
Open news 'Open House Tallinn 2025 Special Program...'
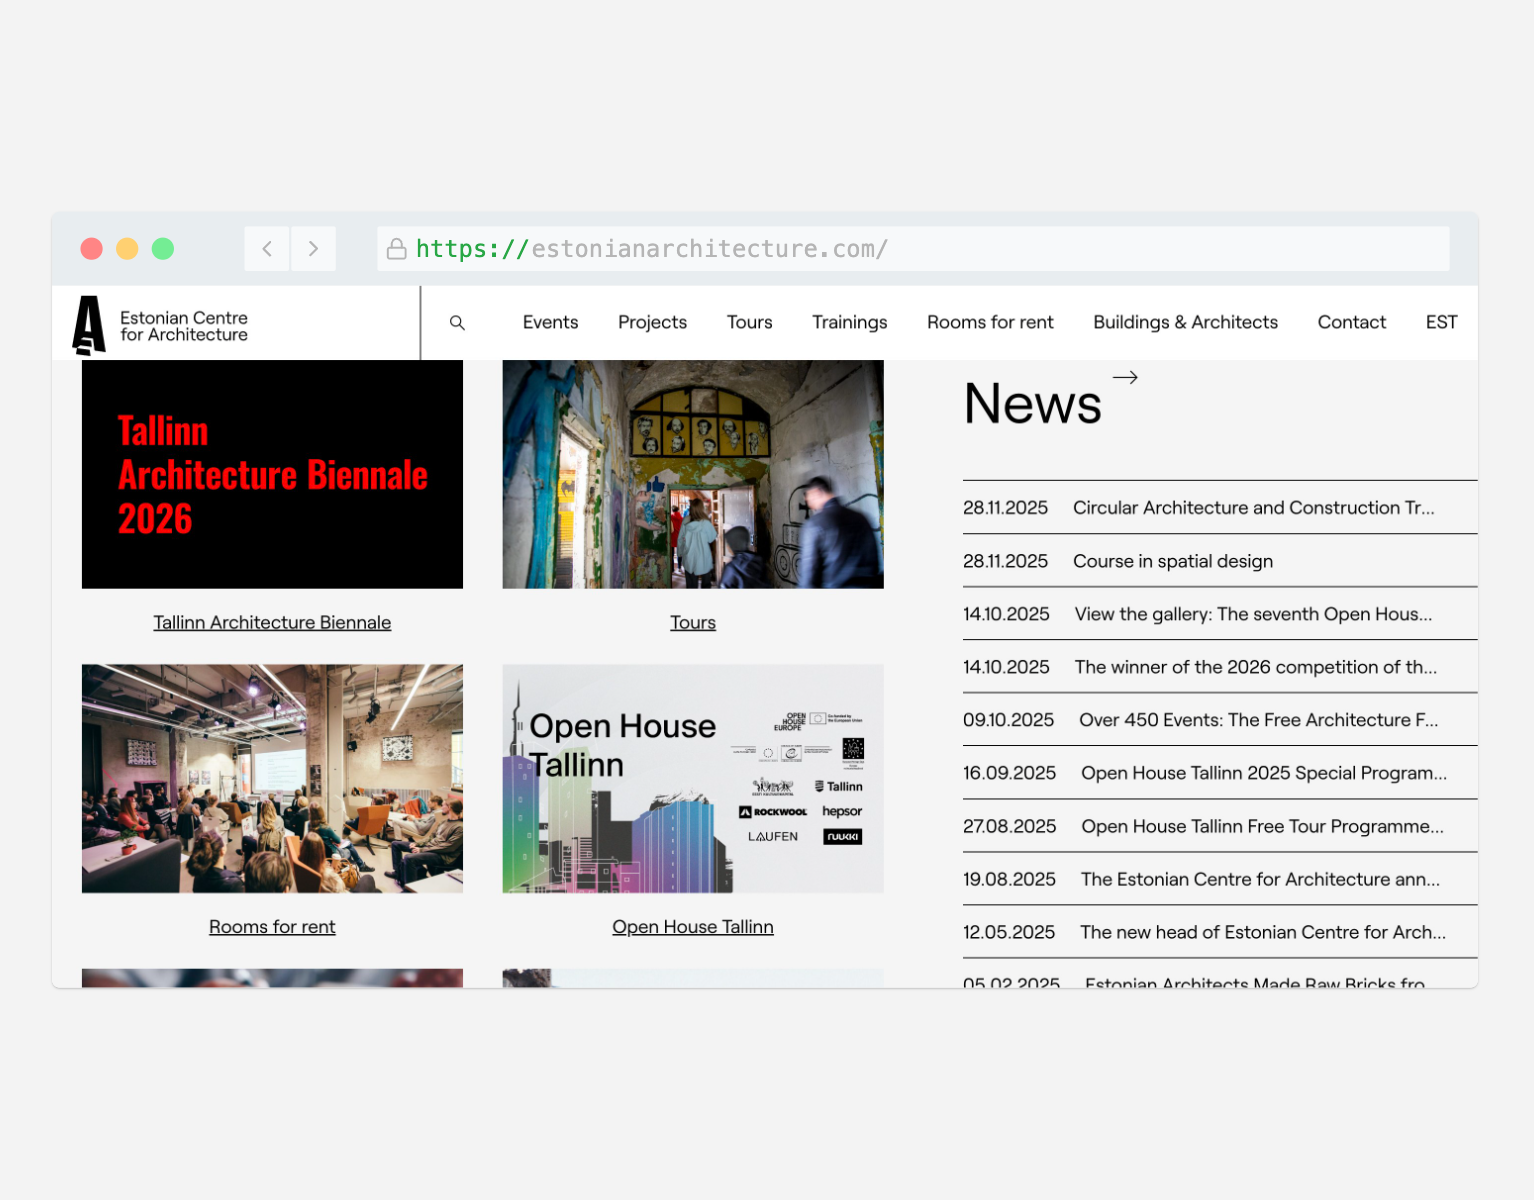(1264, 773)
